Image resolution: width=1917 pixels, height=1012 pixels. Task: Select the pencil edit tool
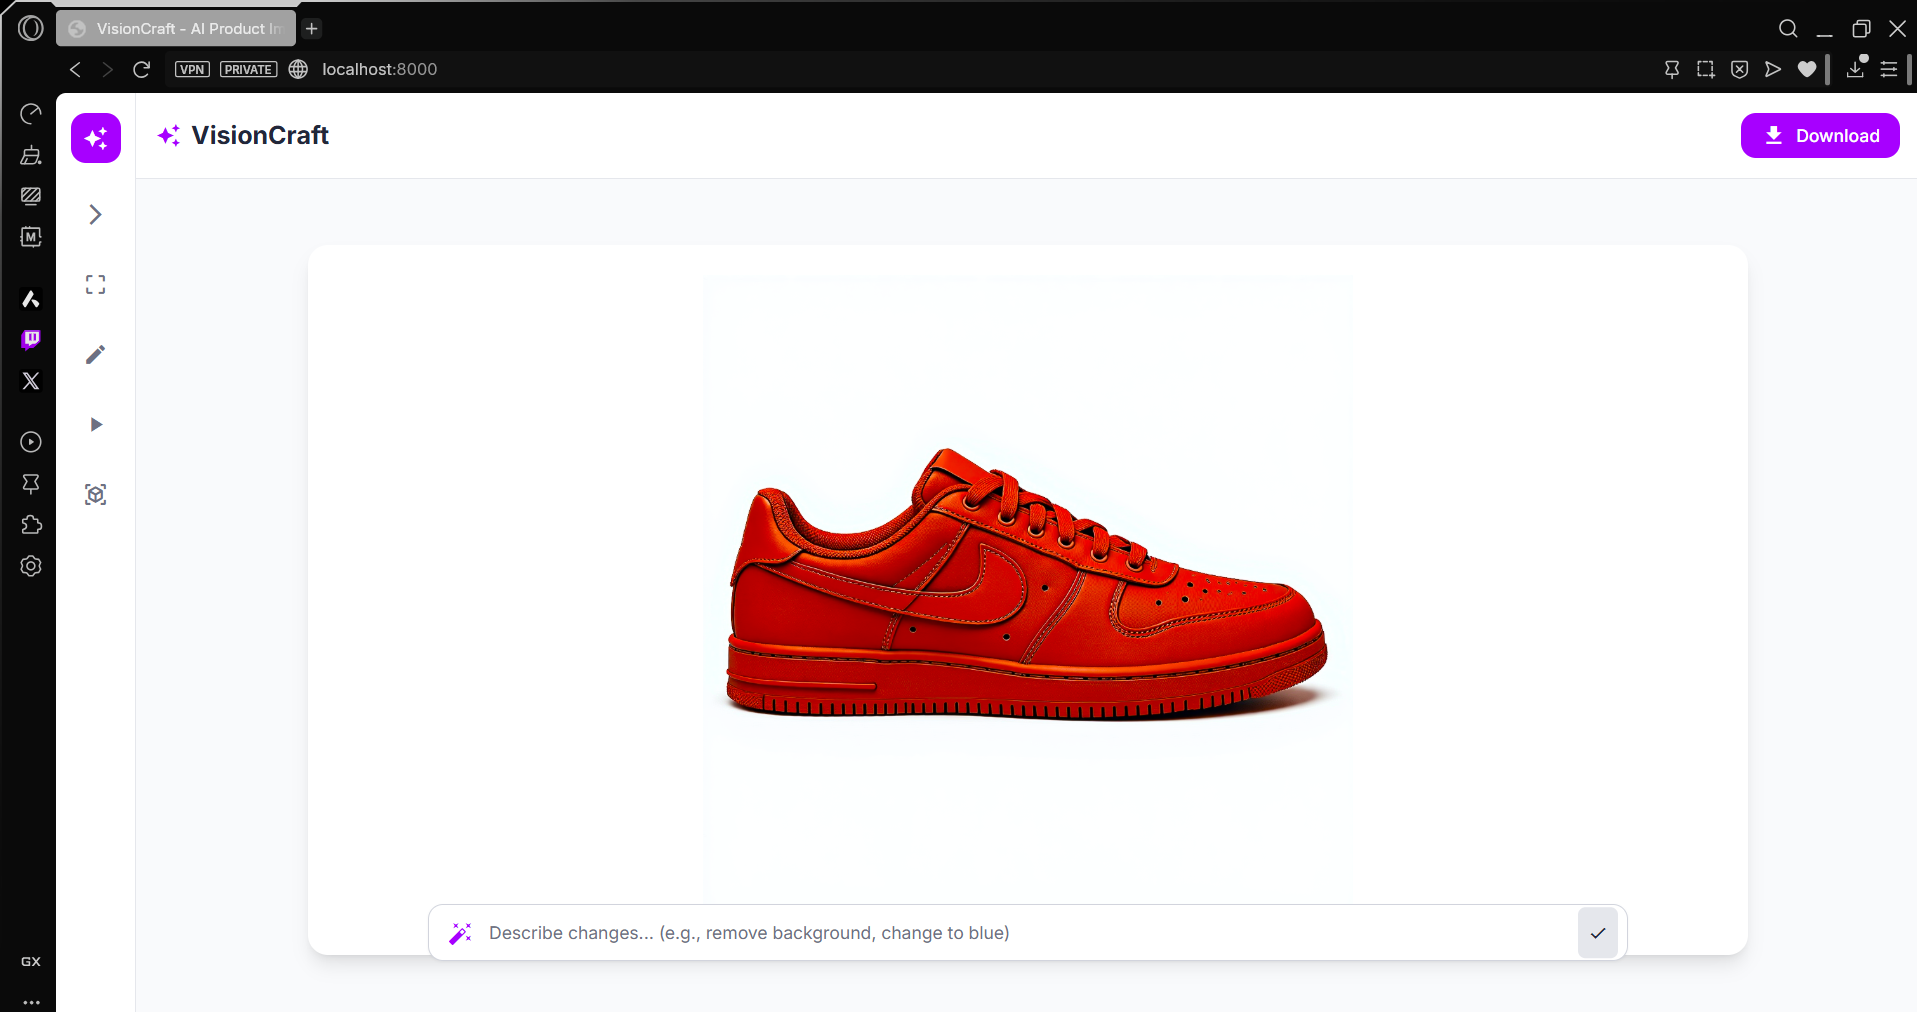pyautogui.click(x=95, y=355)
